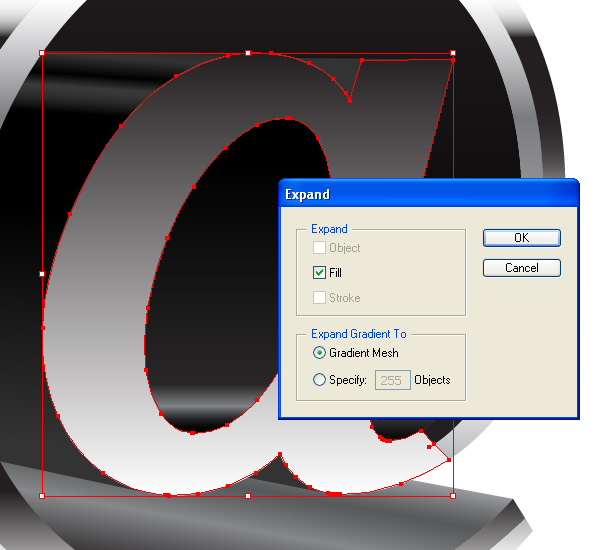Screen dimensions: 600x550
Task: Uncheck the Fill checkbox
Action: tap(319, 273)
